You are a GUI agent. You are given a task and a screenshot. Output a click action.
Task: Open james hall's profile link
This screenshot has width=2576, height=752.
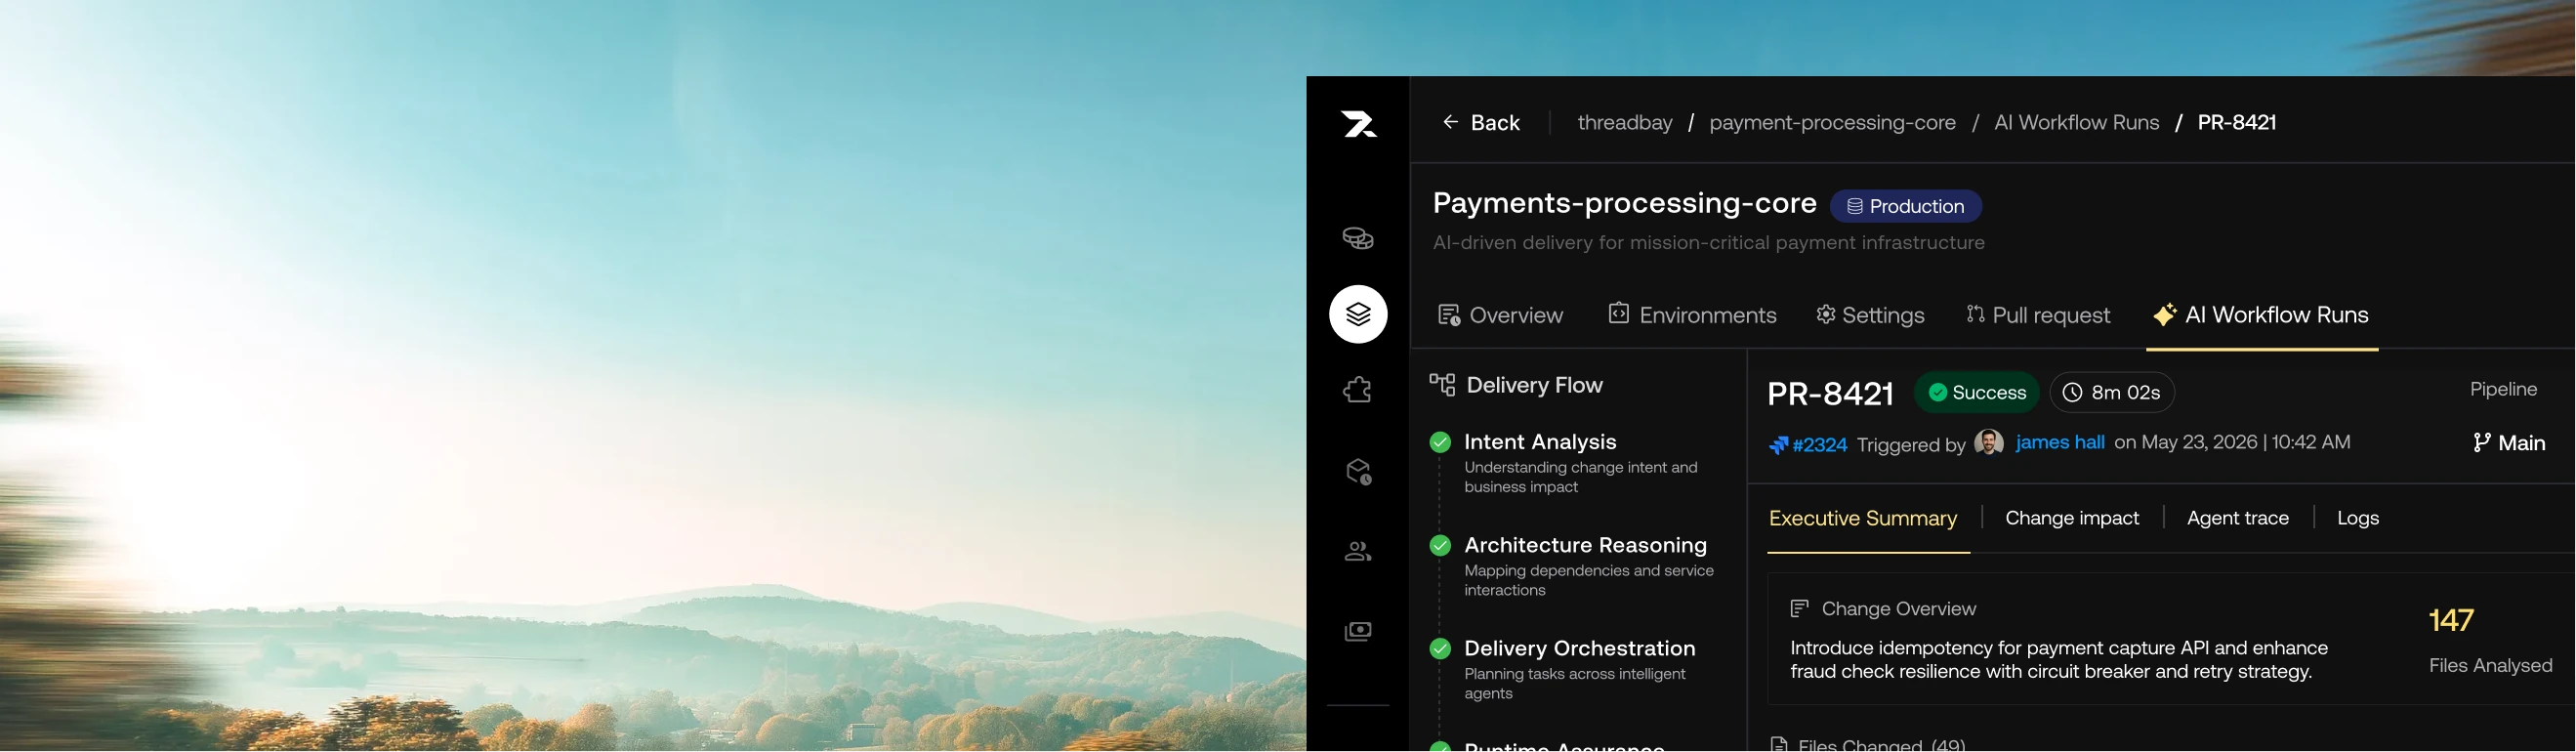tap(2060, 442)
